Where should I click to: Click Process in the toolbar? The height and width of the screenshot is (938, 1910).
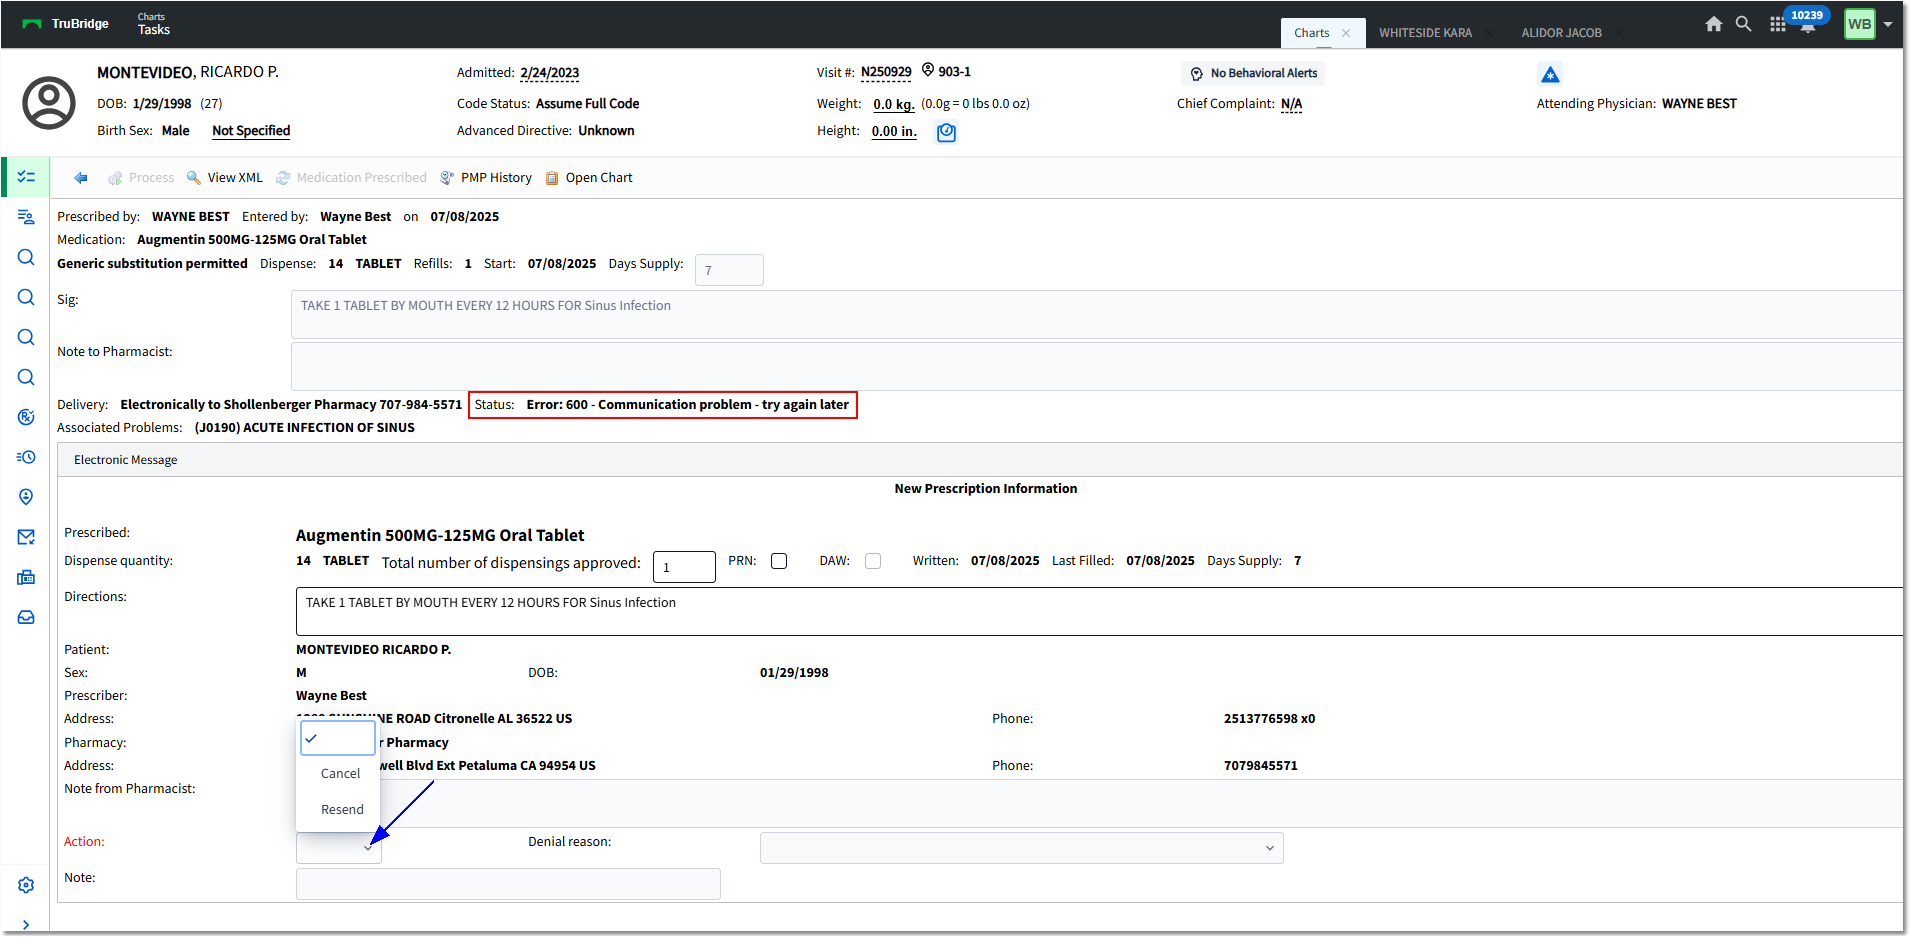(141, 178)
